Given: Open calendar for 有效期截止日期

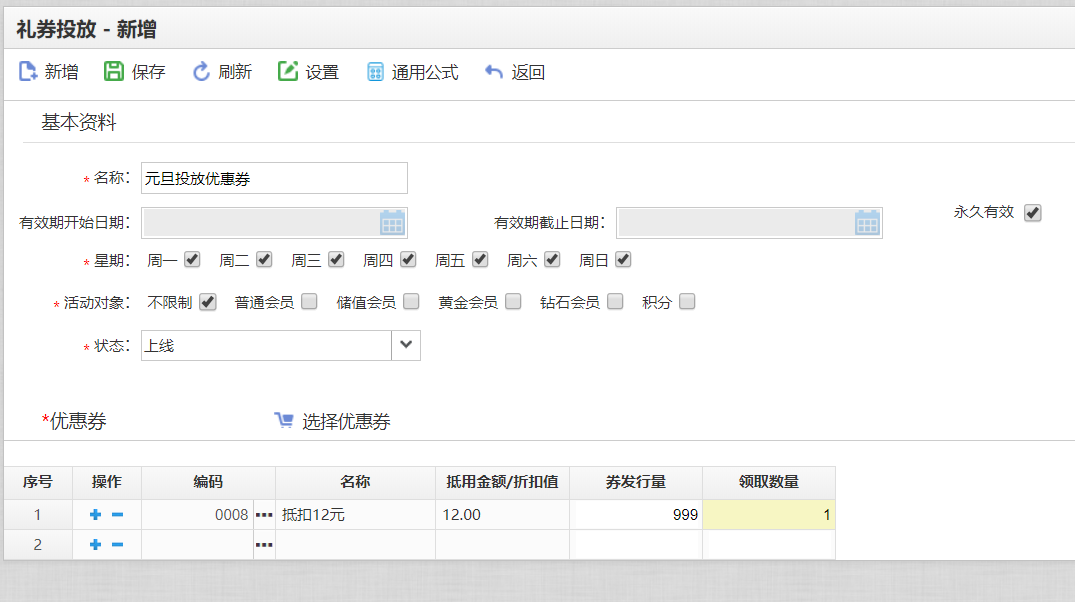Looking at the screenshot, I should point(867,222).
